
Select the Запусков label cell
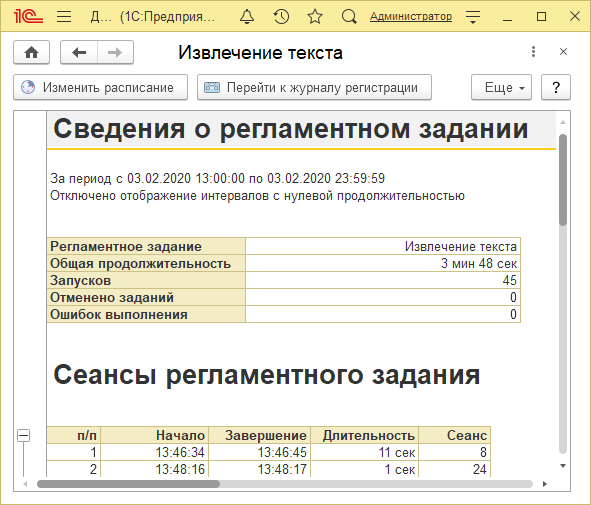tap(146, 280)
